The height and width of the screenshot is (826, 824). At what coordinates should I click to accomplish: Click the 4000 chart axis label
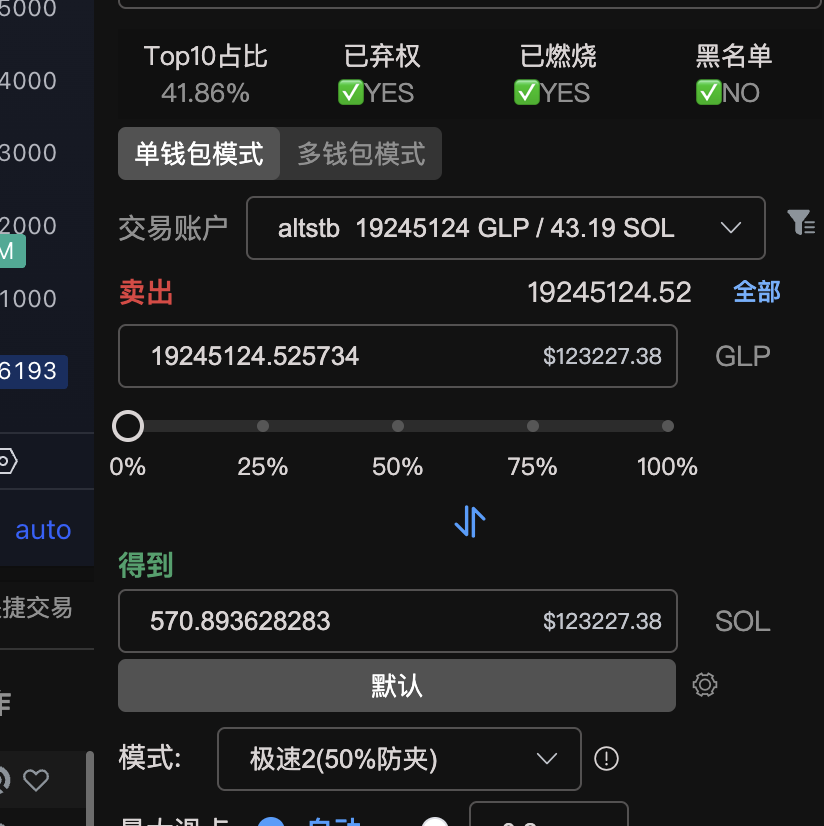point(27,81)
